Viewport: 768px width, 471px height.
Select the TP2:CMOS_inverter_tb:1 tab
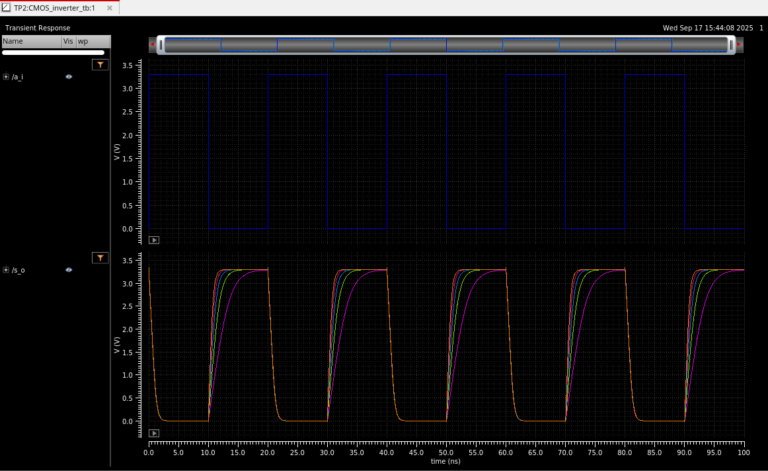[x=54, y=7]
